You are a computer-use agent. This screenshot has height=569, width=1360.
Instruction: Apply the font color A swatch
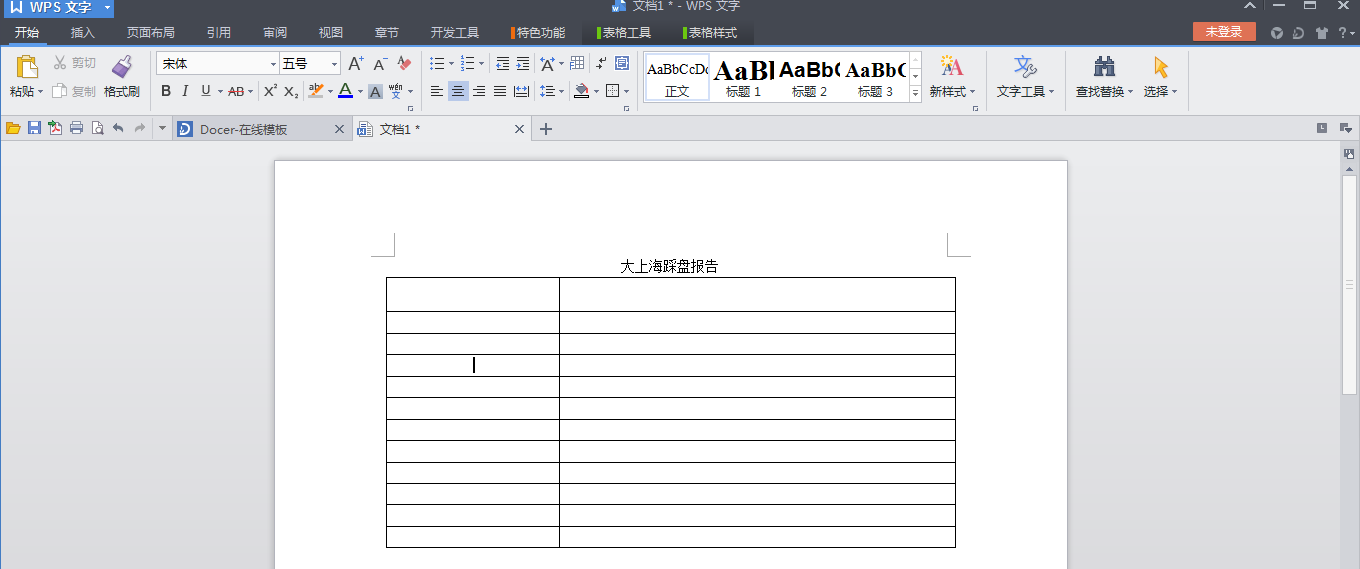pyautogui.click(x=345, y=91)
